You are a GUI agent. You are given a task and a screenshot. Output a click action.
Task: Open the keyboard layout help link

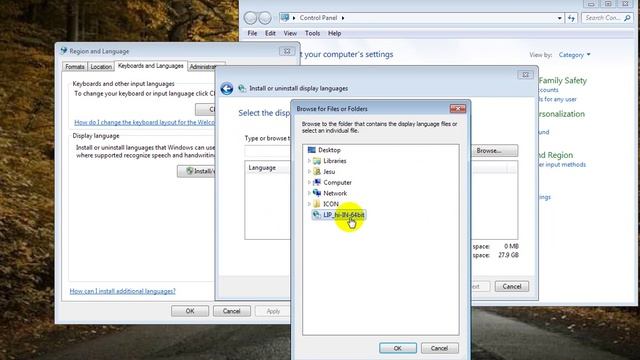click(x=144, y=122)
